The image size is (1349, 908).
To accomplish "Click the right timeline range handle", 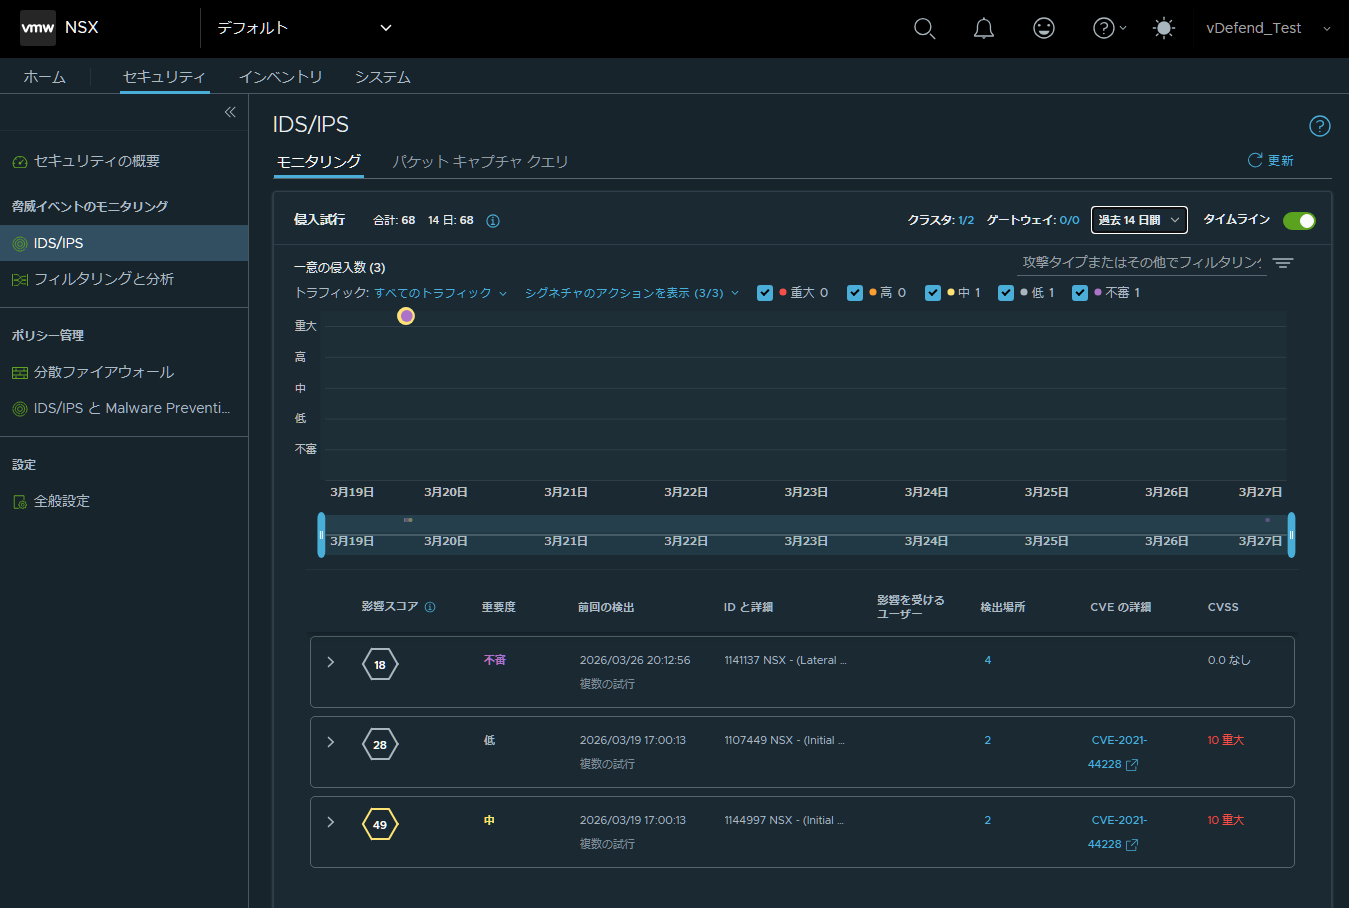I will point(1291,535).
